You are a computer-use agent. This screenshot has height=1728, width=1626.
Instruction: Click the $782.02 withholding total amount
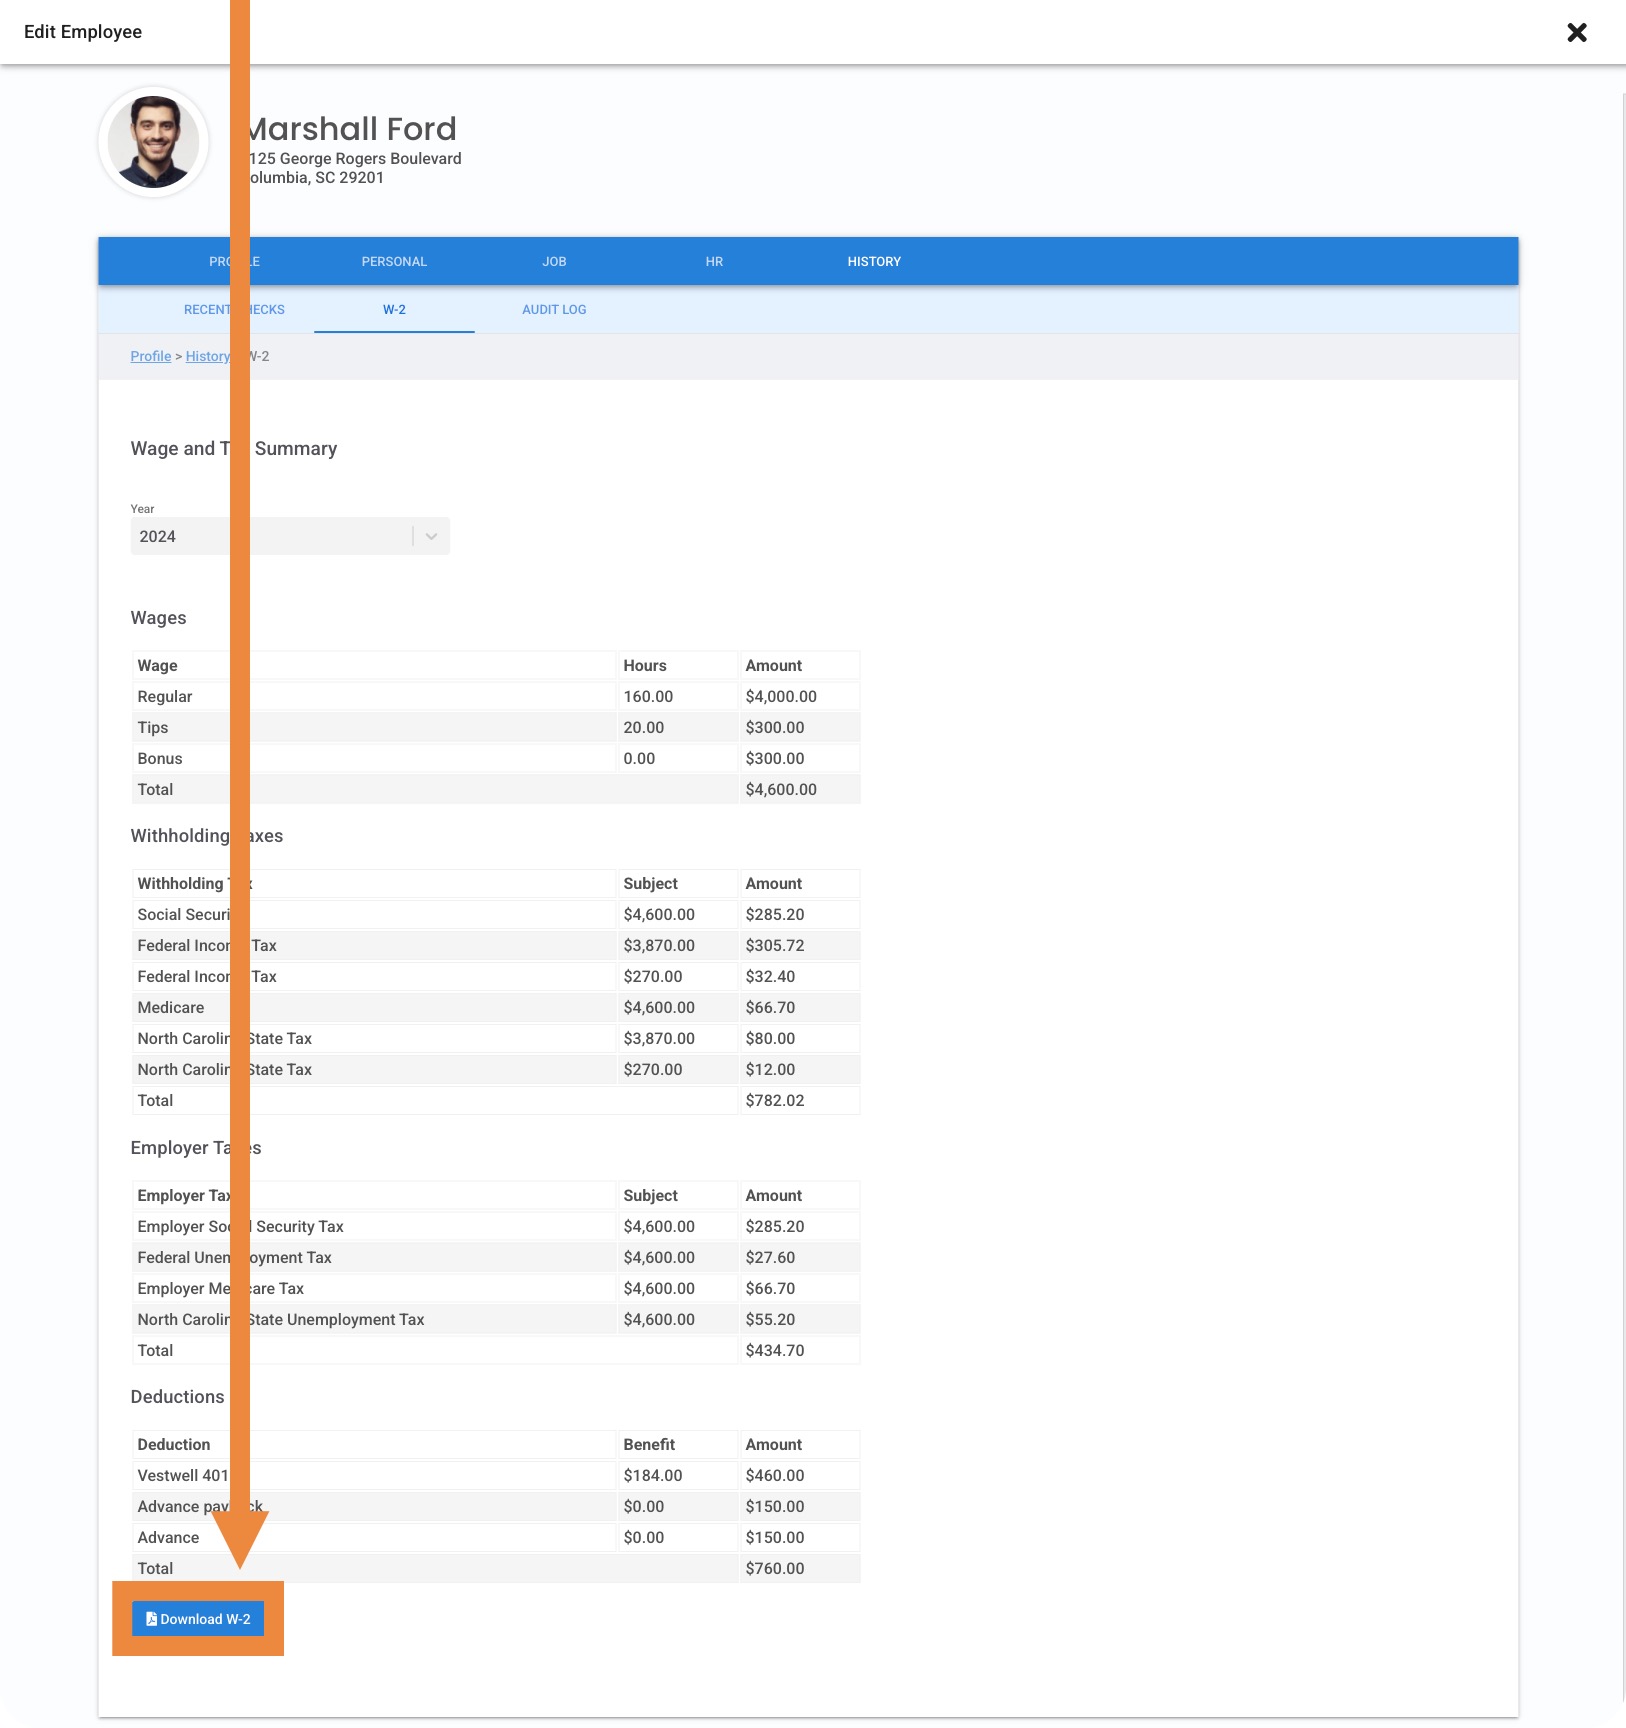(775, 1101)
